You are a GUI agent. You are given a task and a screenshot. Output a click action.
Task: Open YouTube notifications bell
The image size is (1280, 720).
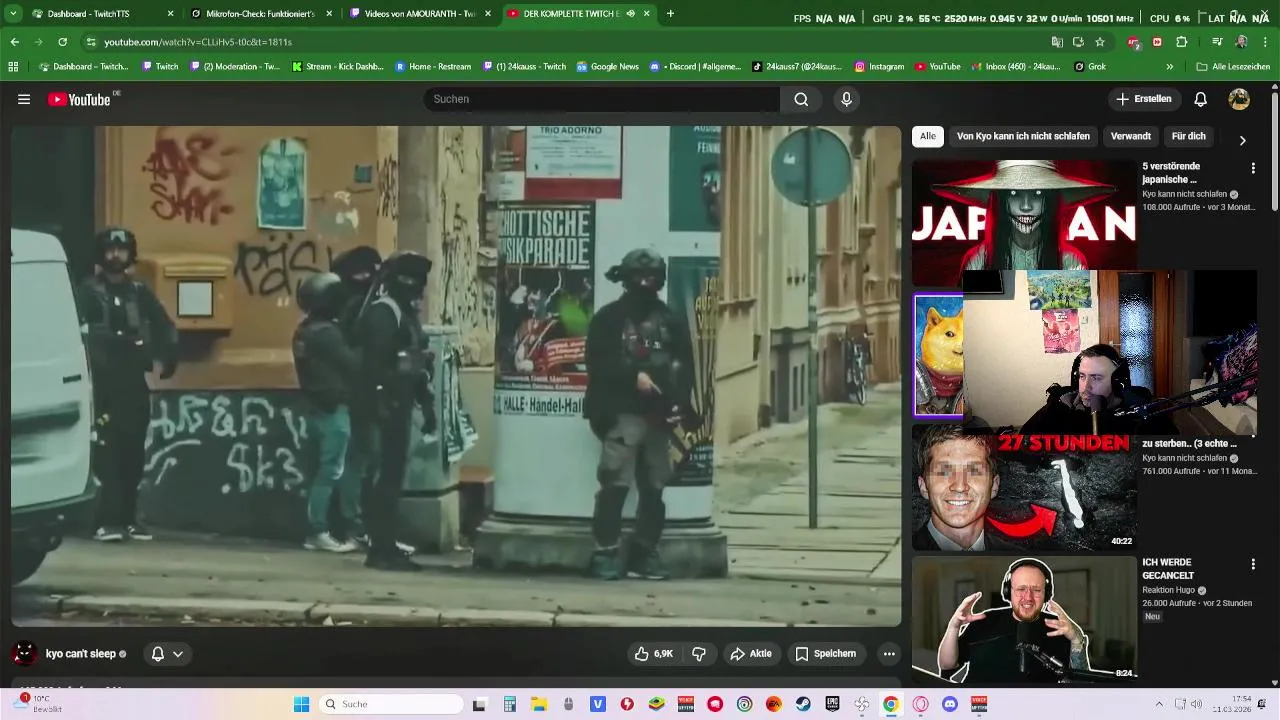click(x=1201, y=99)
